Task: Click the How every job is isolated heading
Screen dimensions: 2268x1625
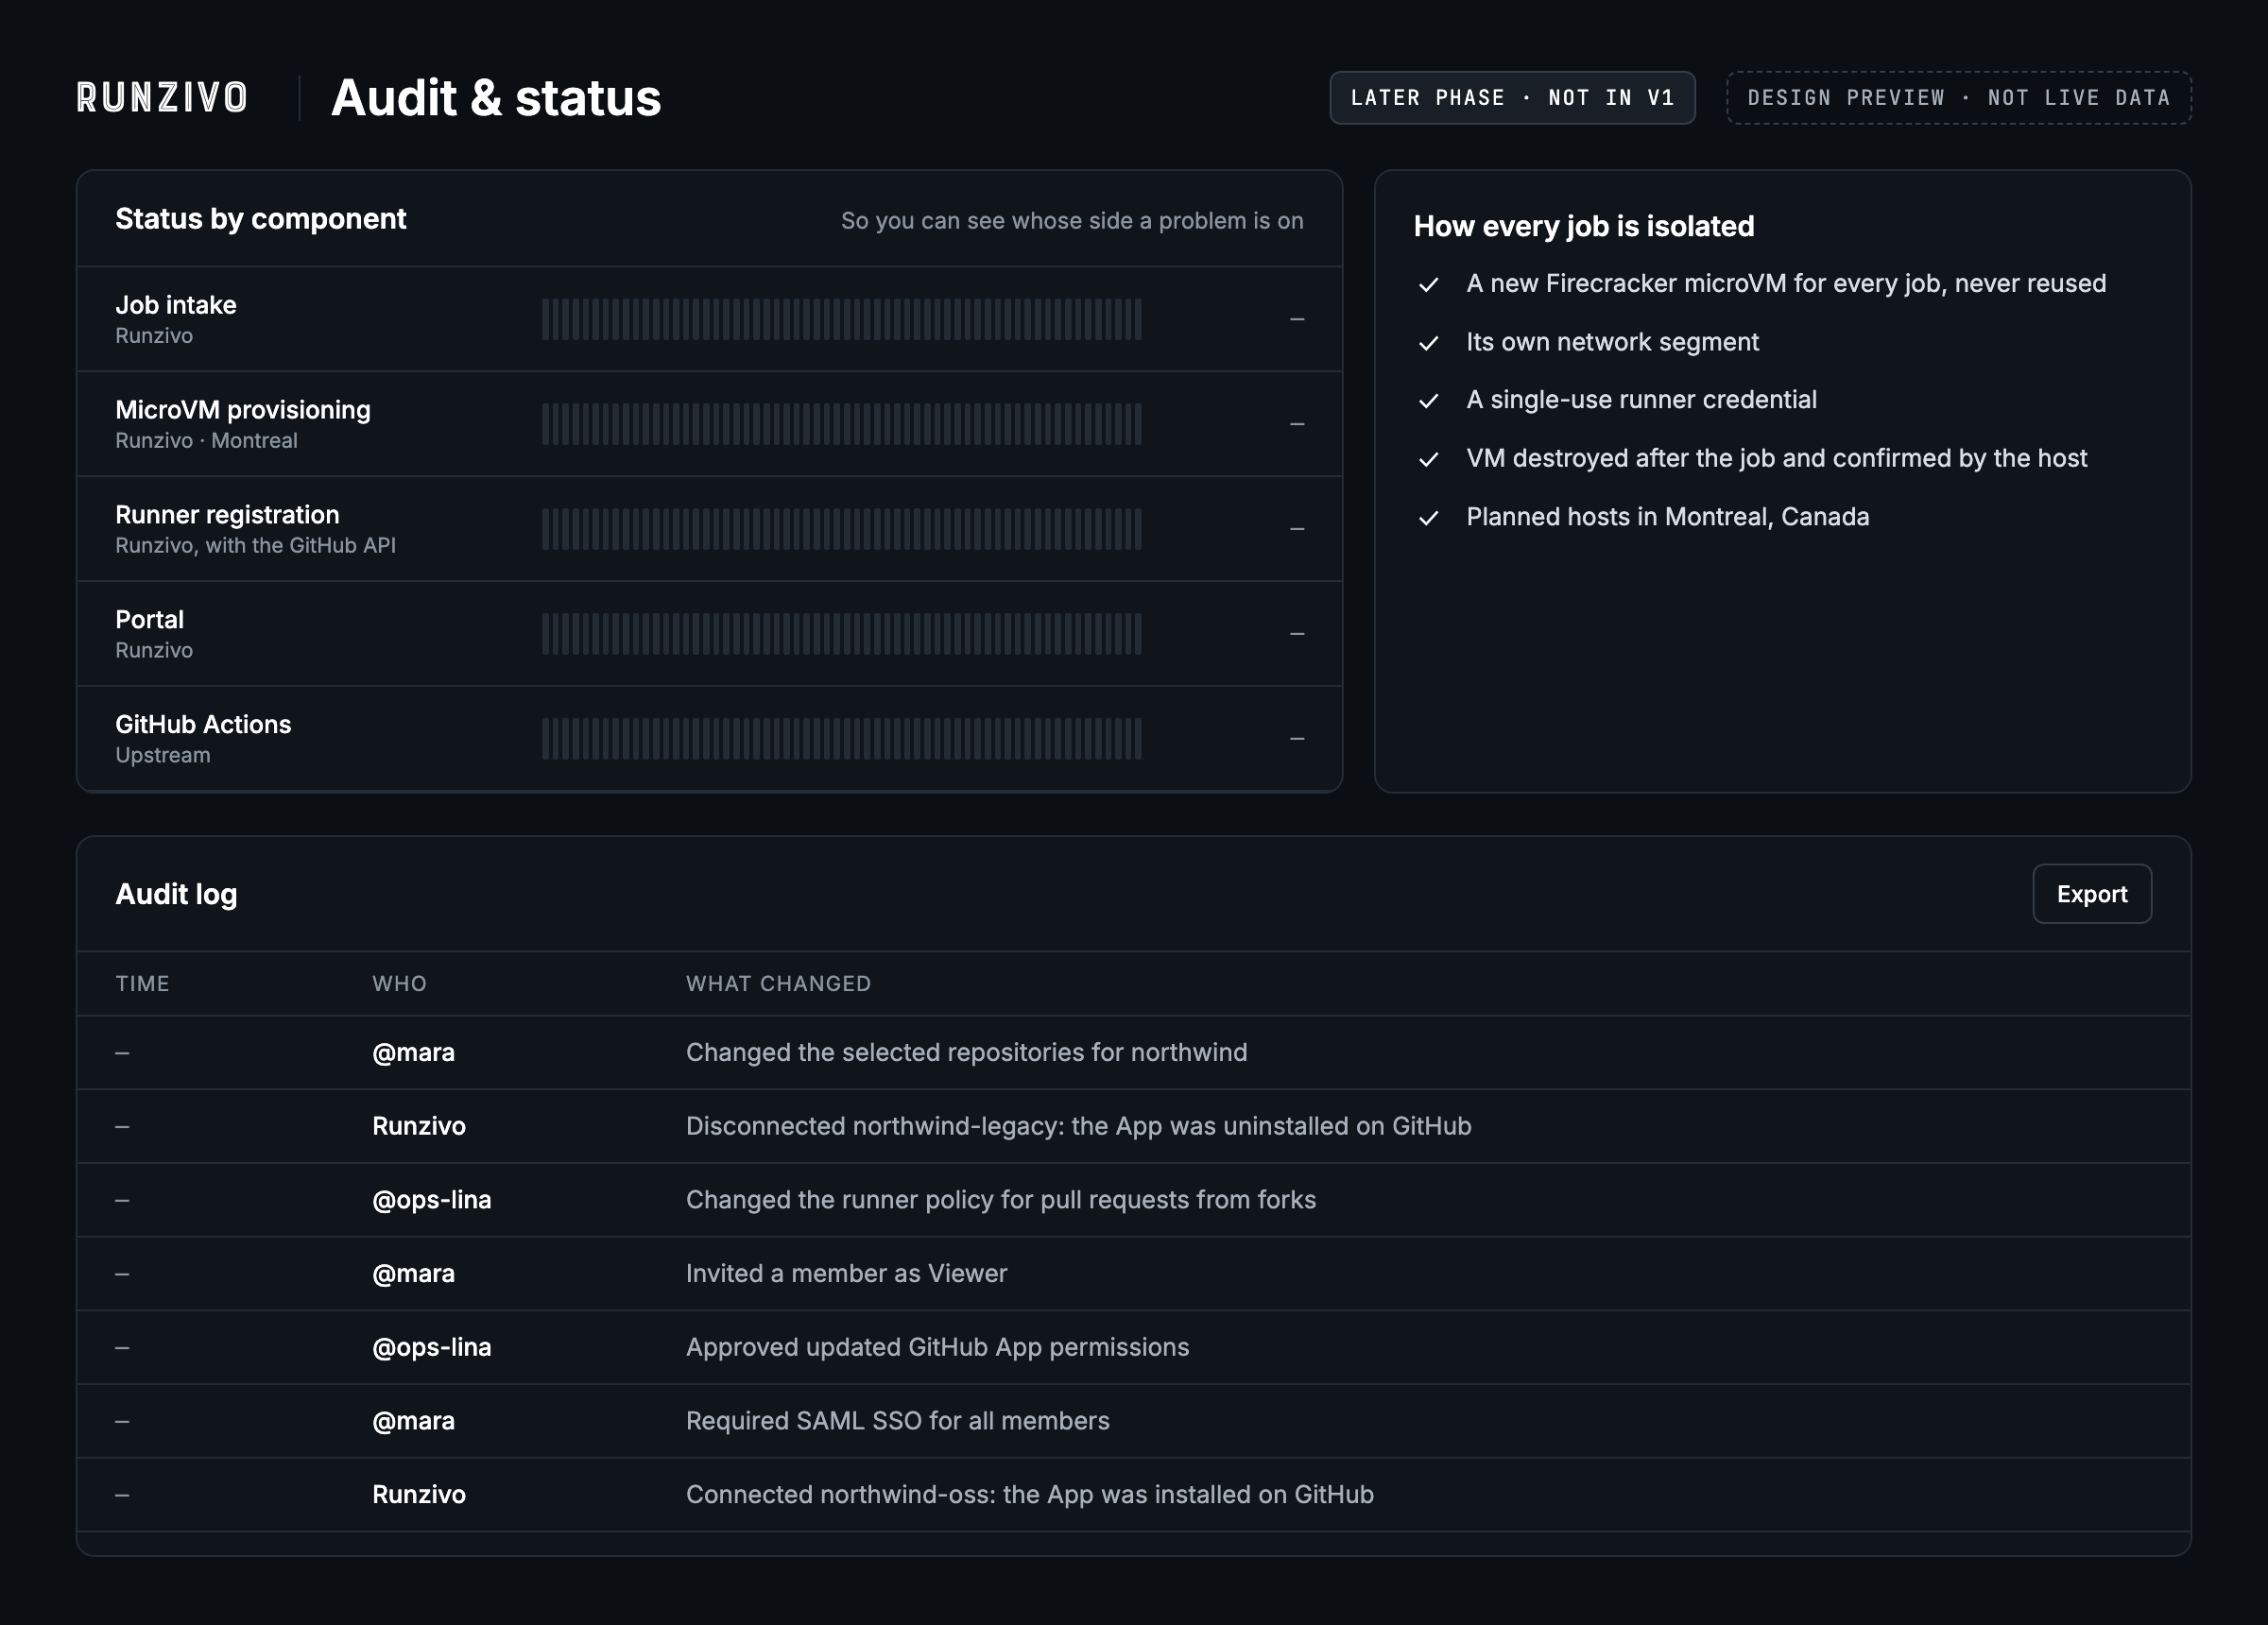Action: point(1583,227)
